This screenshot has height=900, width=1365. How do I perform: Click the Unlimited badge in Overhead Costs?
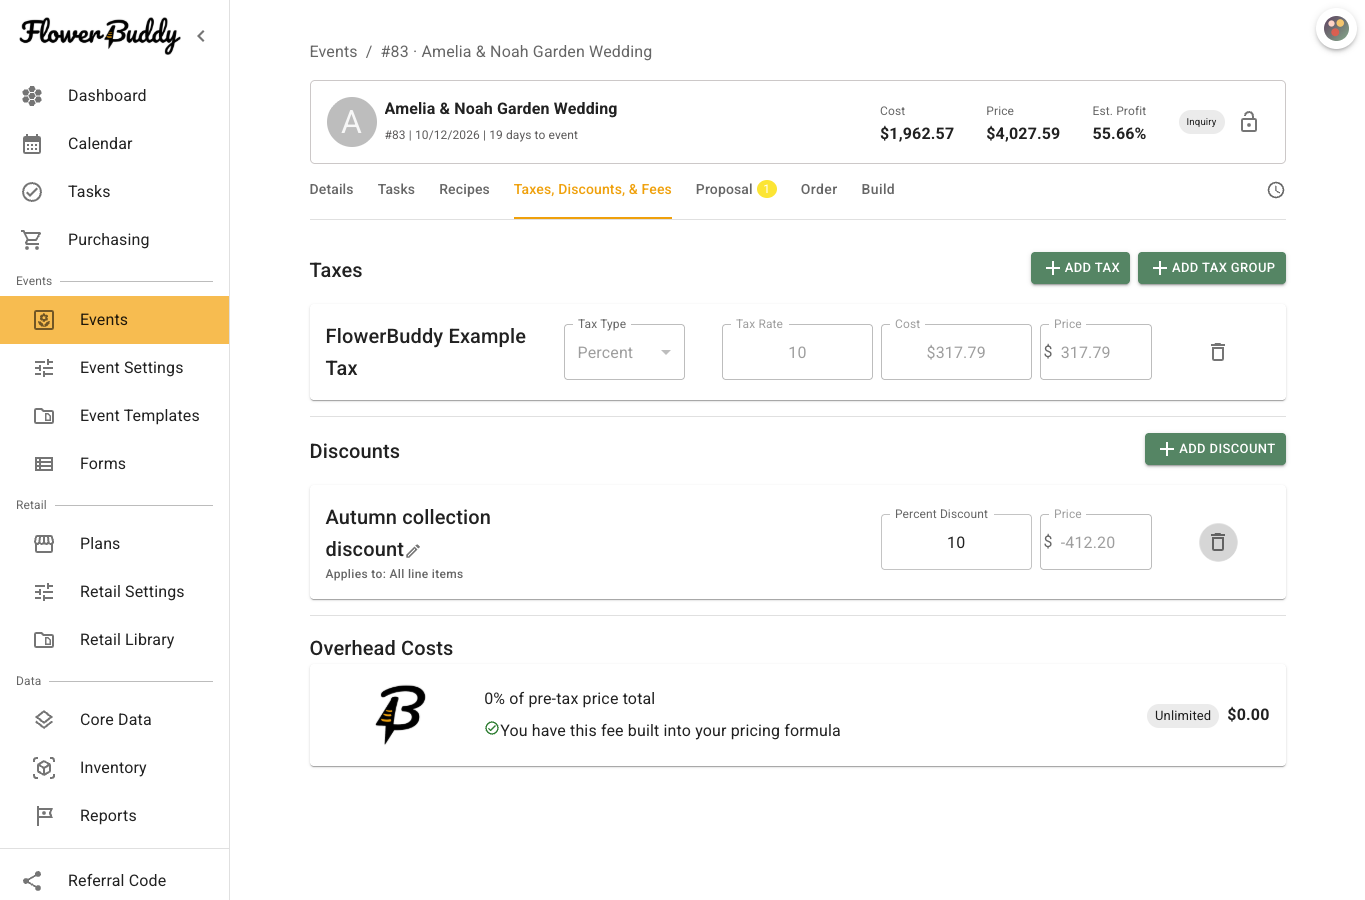1183,715
